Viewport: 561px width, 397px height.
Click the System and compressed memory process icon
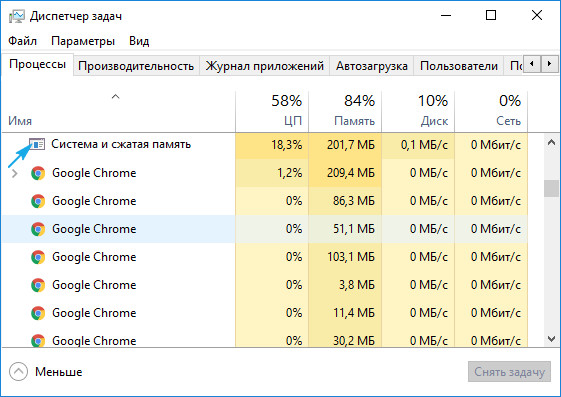pyautogui.click(x=37, y=144)
